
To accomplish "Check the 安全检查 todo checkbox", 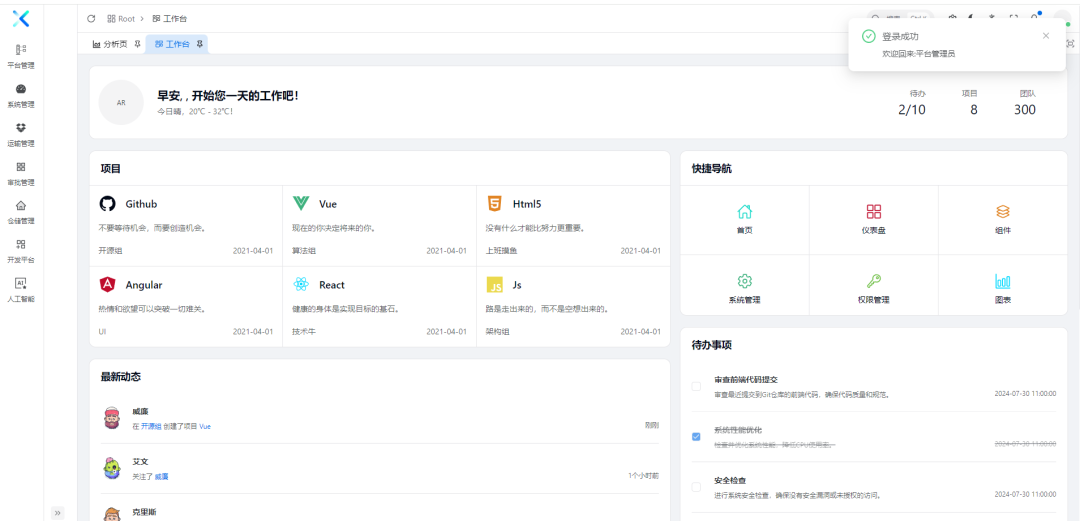I will [696, 487].
